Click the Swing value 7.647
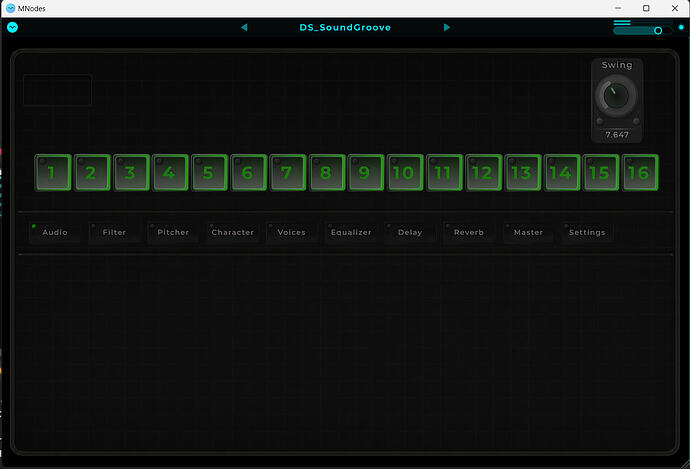The width and height of the screenshot is (690, 469). [617, 135]
